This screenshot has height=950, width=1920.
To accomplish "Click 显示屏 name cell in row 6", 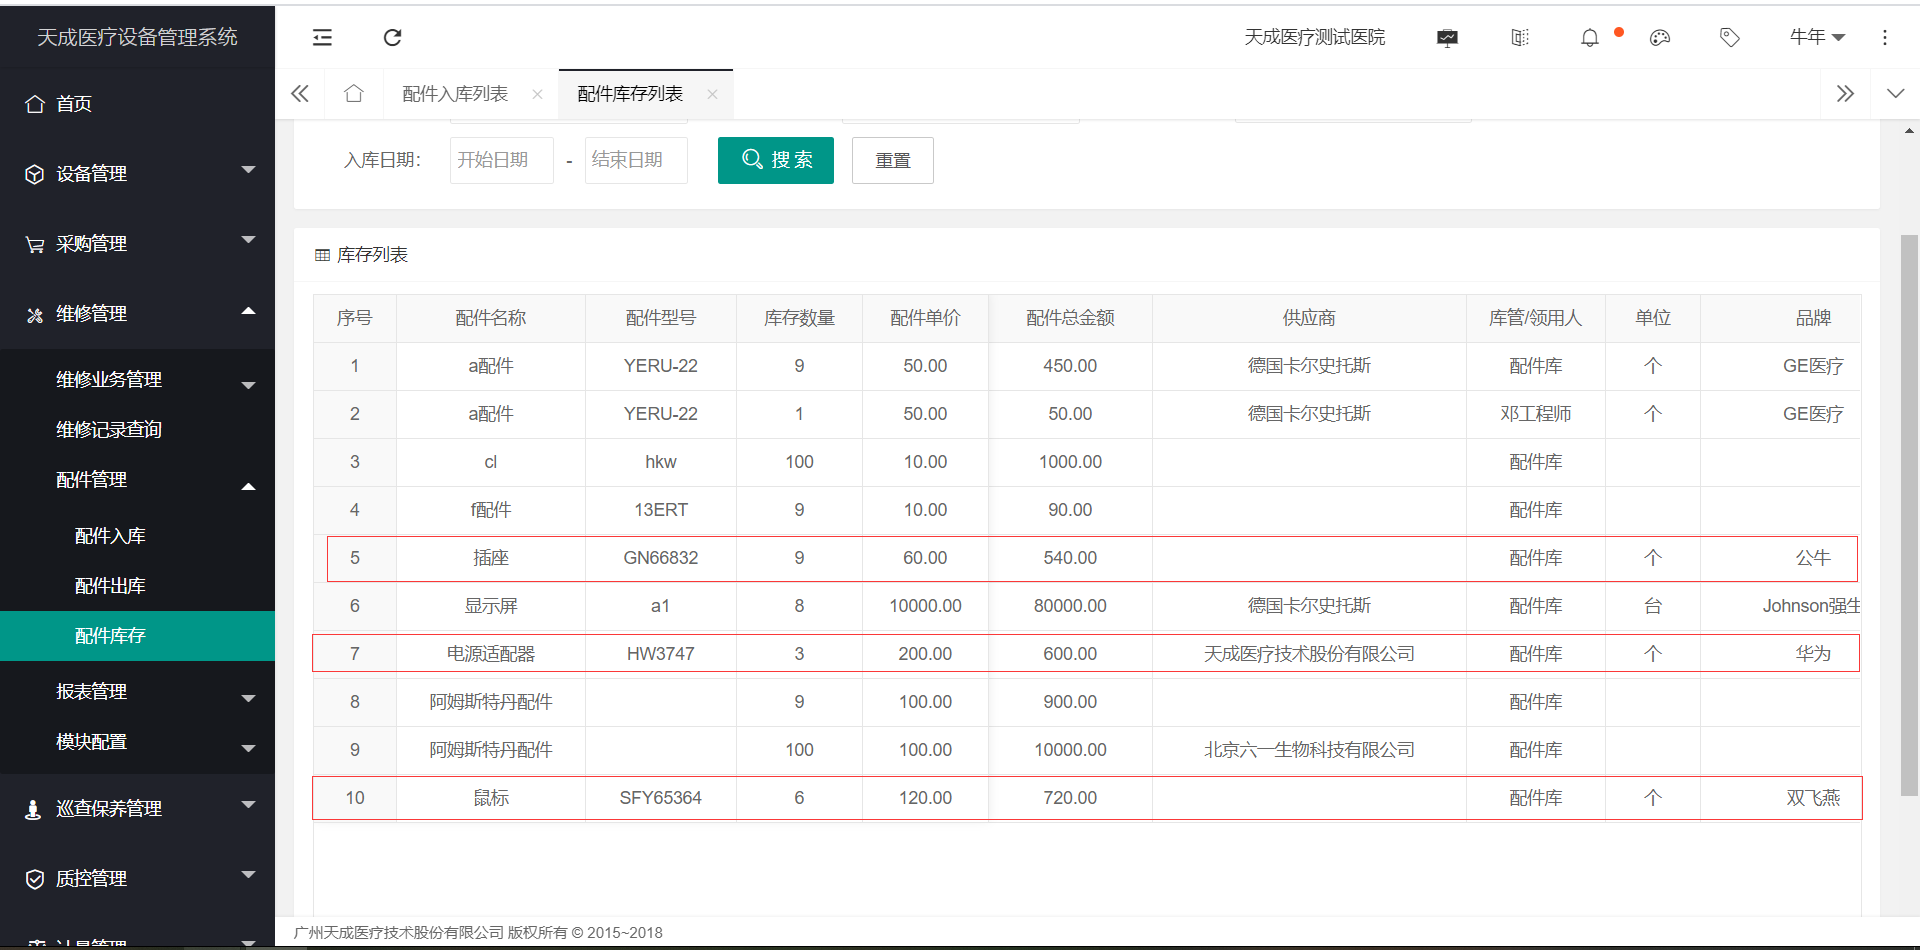I will point(491,606).
